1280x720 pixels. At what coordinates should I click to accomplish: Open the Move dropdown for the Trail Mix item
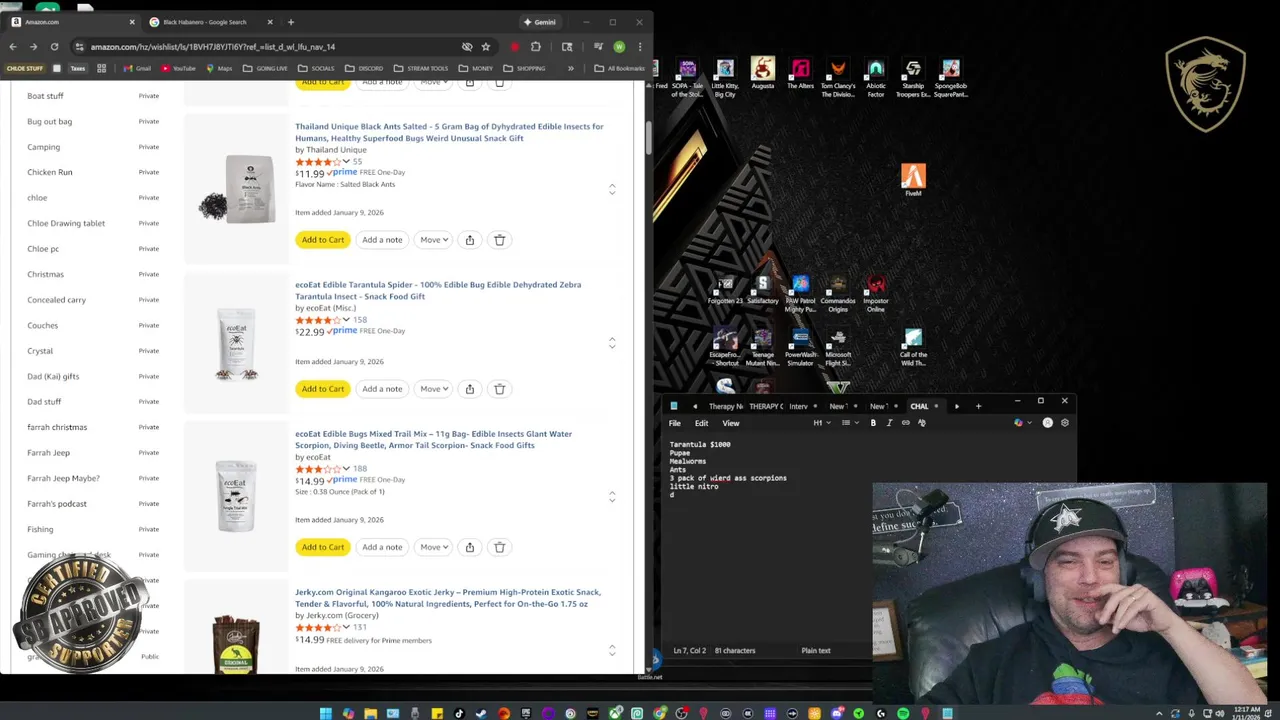click(433, 547)
